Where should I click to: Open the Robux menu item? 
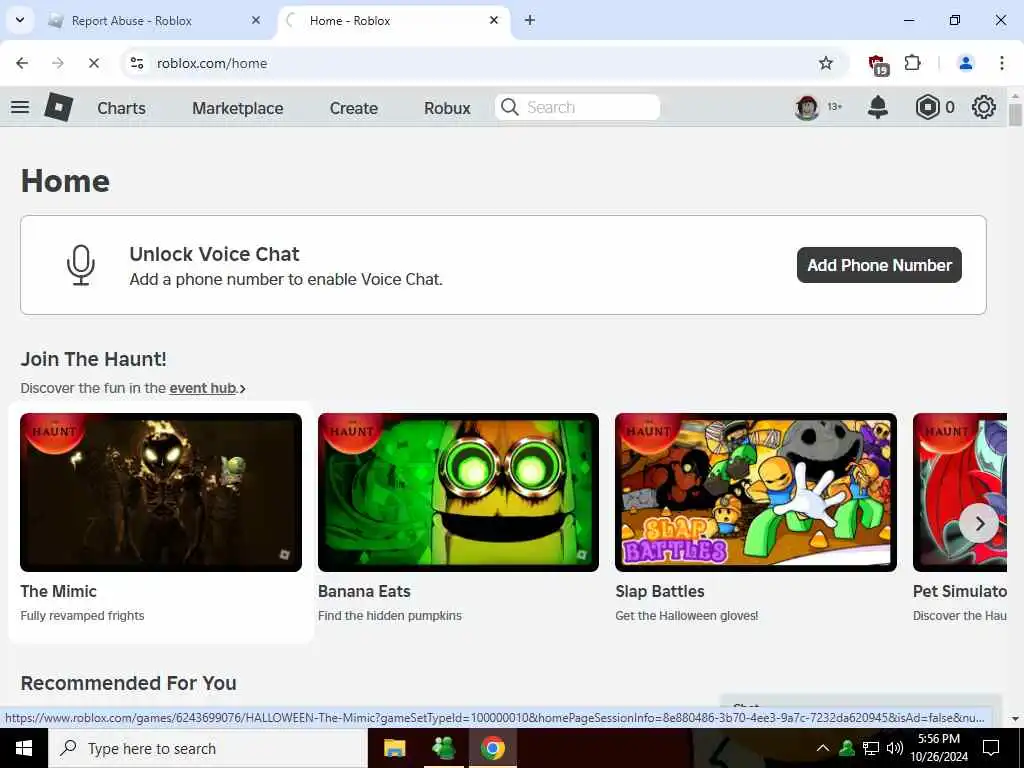447,108
